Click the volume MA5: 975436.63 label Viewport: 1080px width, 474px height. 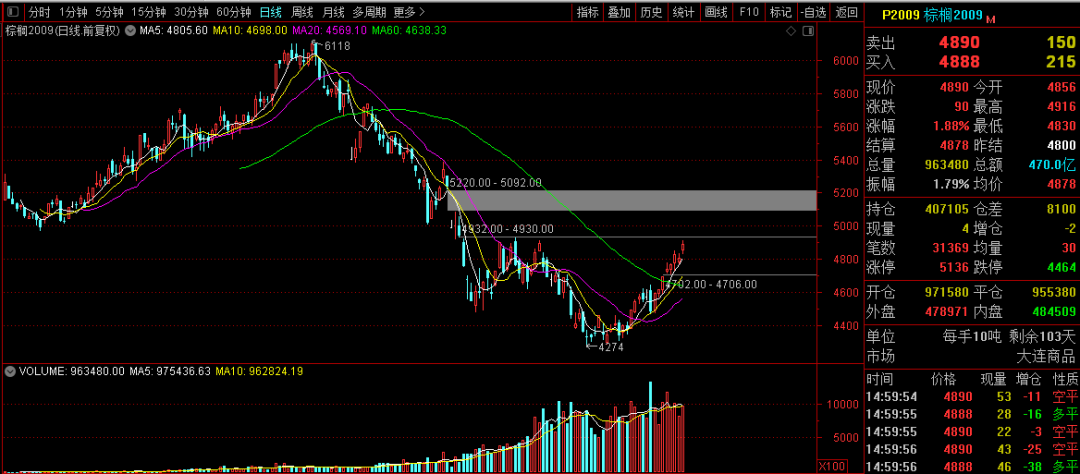tap(171, 371)
